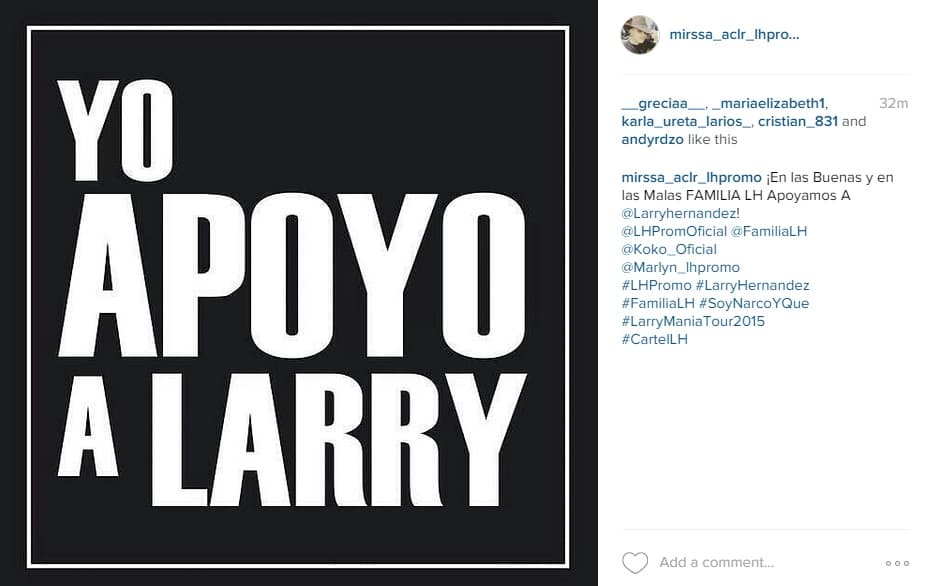Browse the #CartelLH hashtag
This screenshot has width=925, height=586.
click(654, 339)
